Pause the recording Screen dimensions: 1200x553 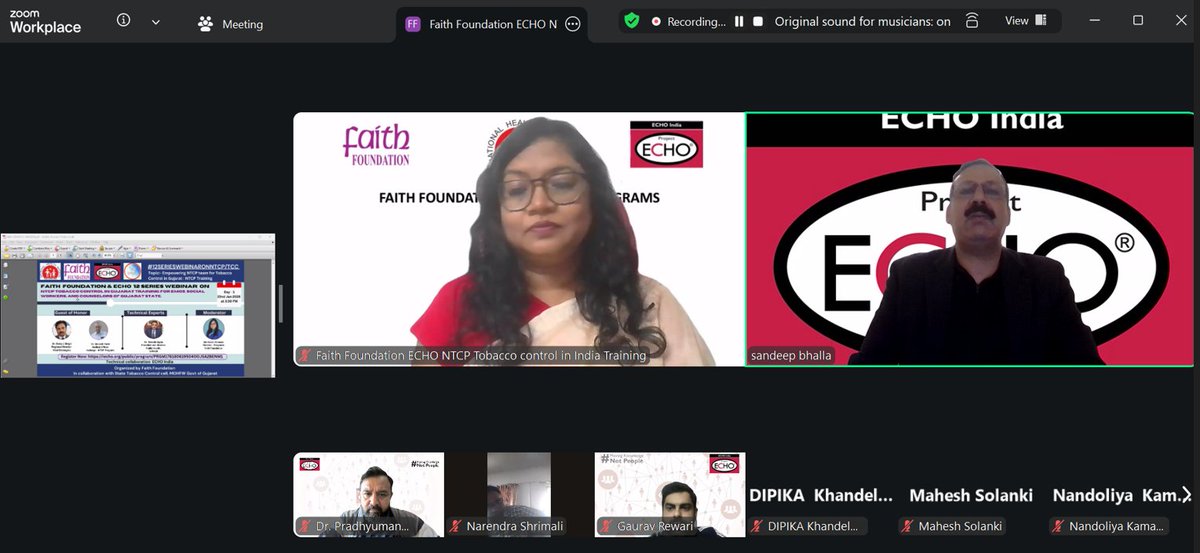click(739, 21)
